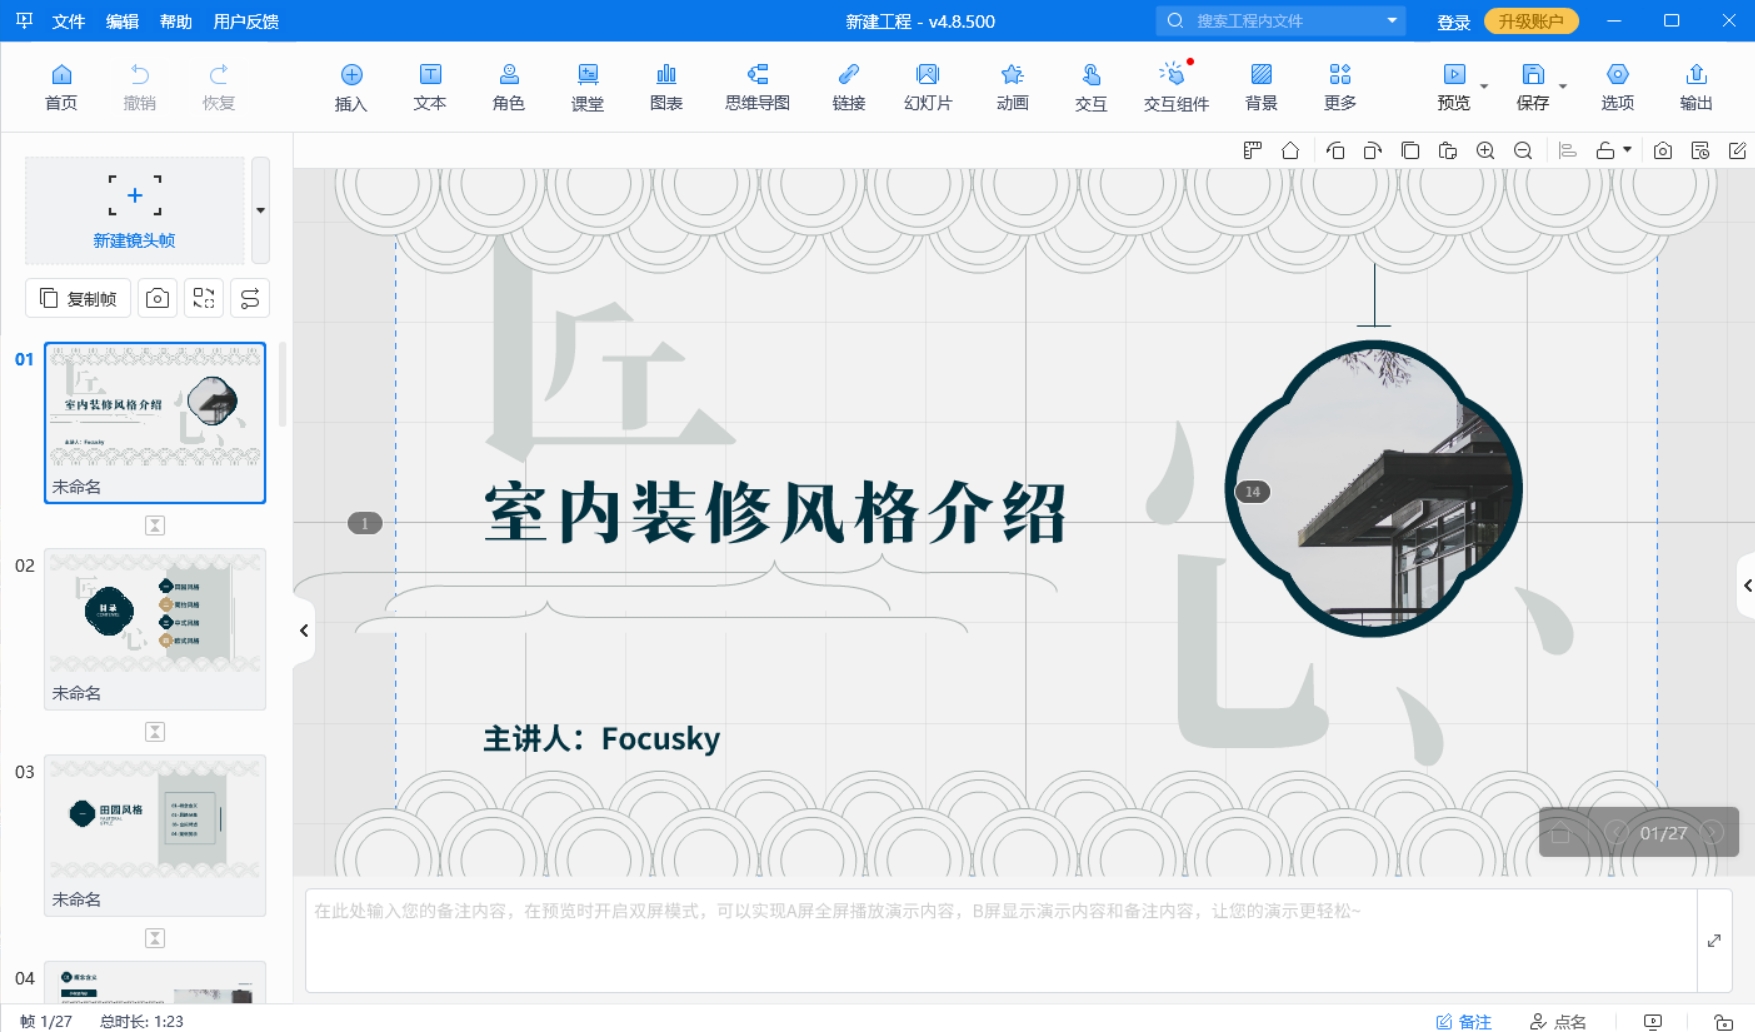Select frame 03 thumbnail

click(155, 835)
